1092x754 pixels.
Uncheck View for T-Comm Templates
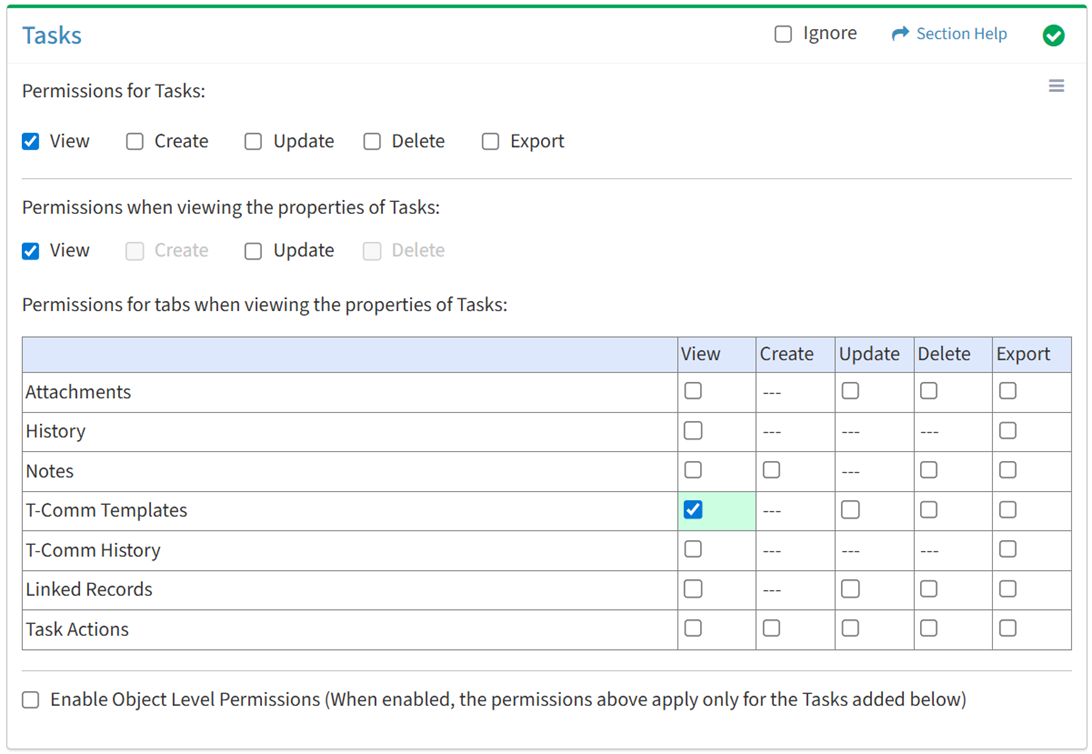(693, 510)
